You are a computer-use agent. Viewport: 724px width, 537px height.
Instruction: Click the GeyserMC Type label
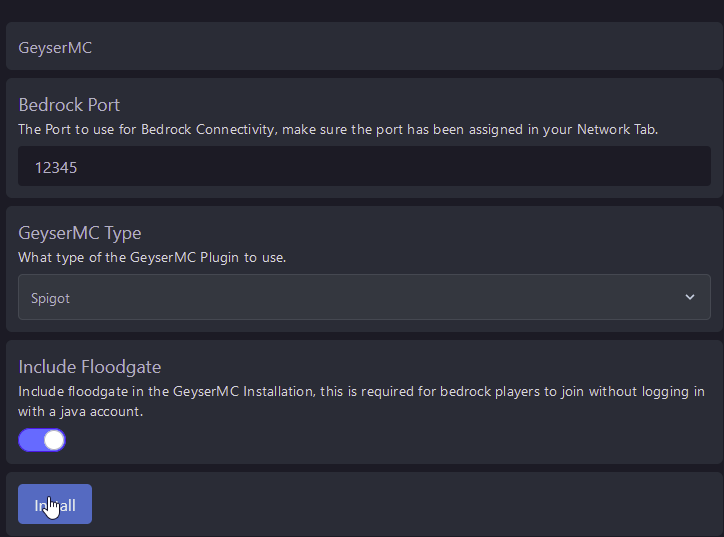80,233
